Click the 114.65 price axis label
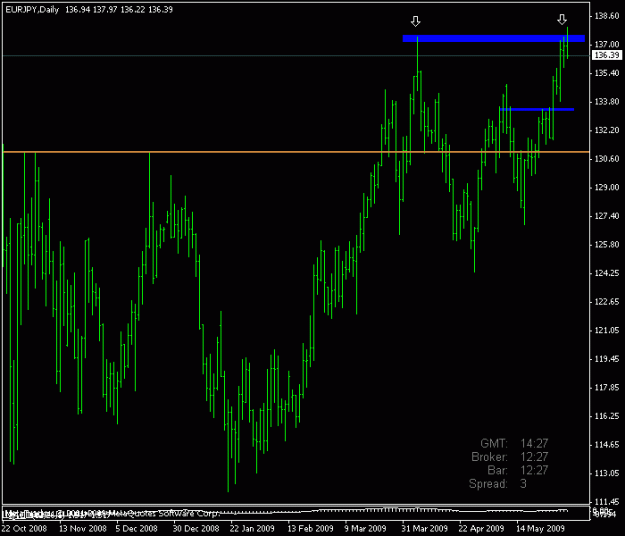Image resolution: width=625 pixels, height=536 pixels. 607,445
